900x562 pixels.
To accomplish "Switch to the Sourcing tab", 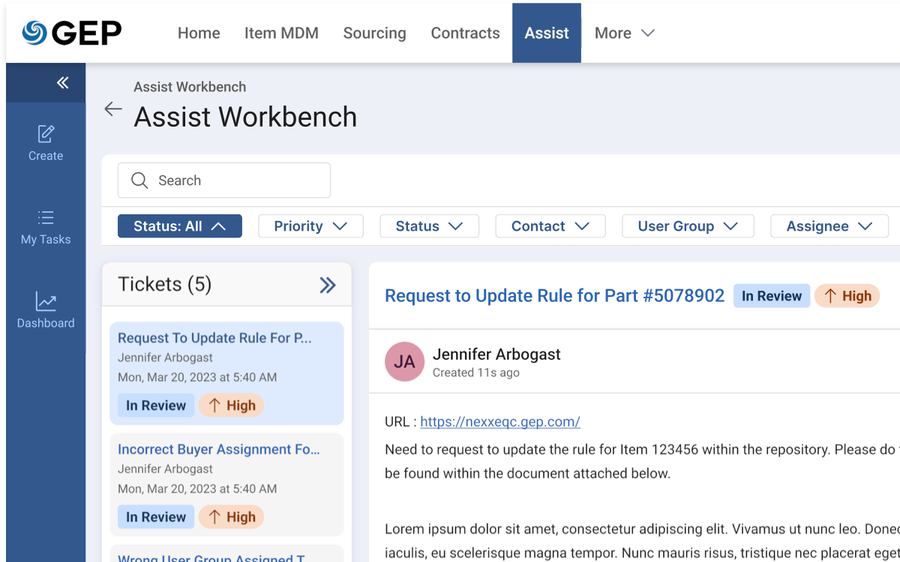I will pyautogui.click(x=375, y=33).
